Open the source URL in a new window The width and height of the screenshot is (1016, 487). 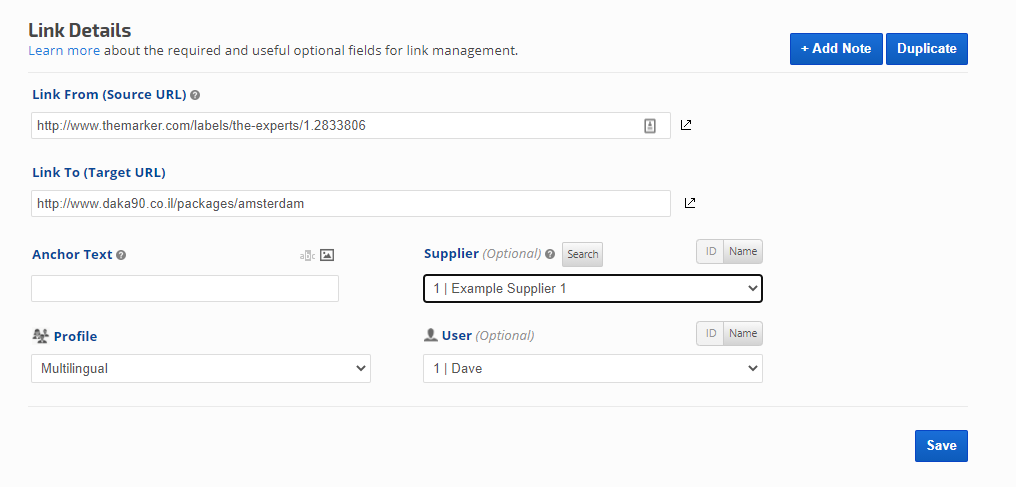(x=686, y=125)
